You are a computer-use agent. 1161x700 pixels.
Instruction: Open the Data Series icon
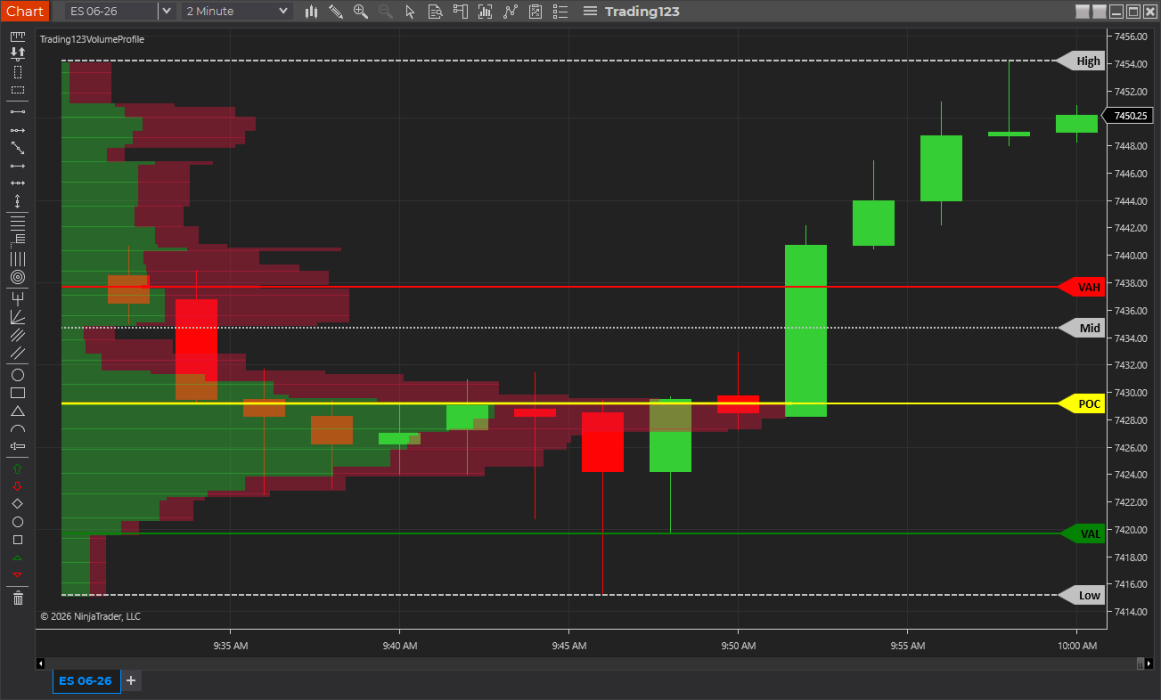click(x=485, y=11)
